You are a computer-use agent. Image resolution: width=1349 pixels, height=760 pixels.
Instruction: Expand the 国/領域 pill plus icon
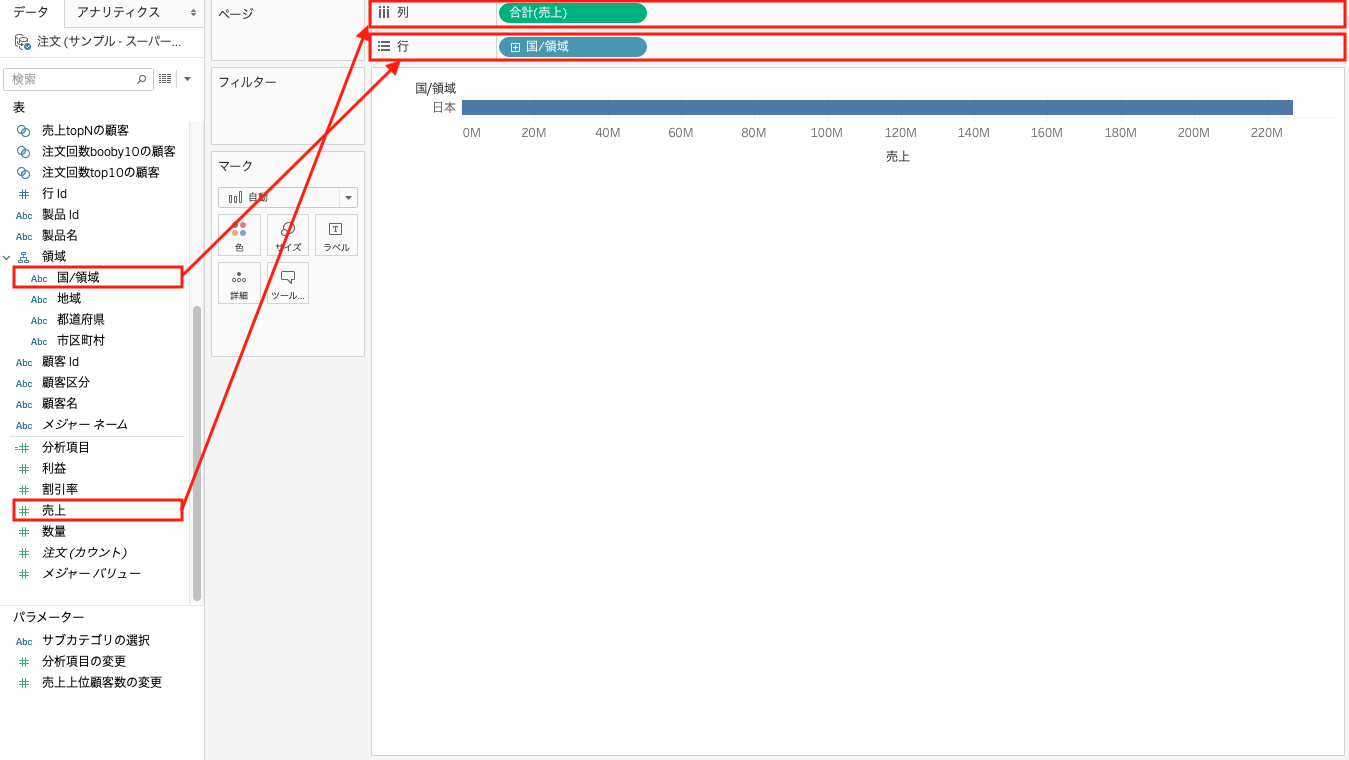(515, 47)
